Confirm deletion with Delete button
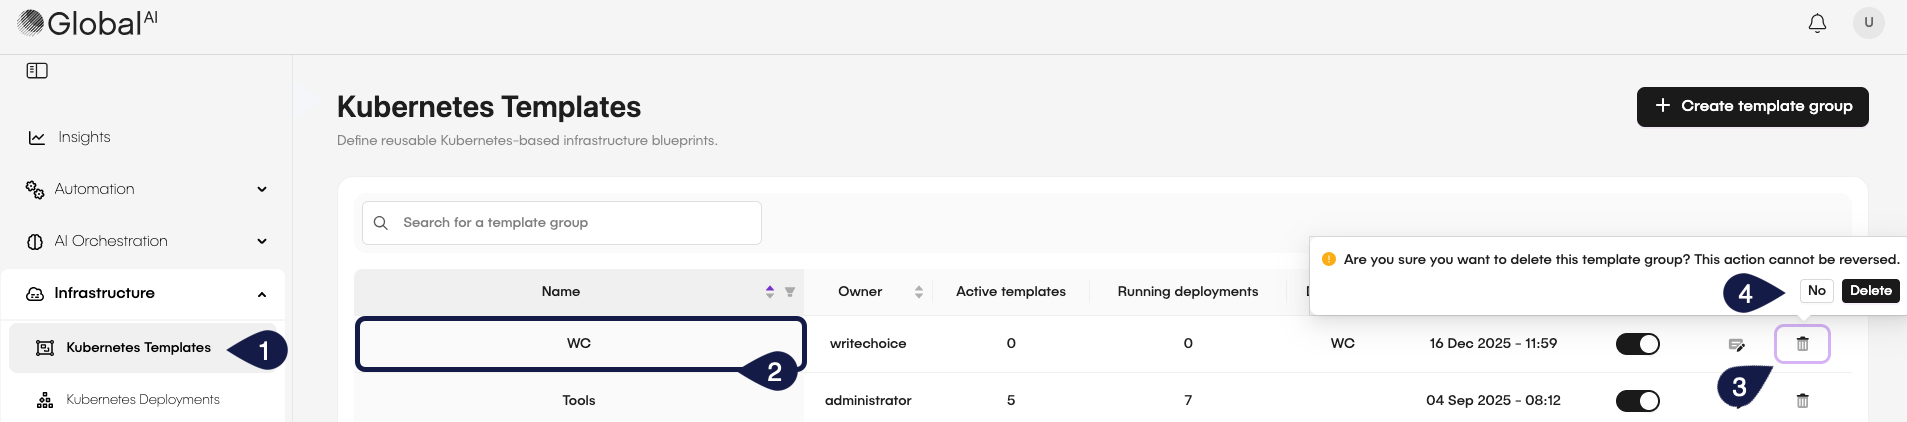The width and height of the screenshot is (1907, 422). 1870,291
